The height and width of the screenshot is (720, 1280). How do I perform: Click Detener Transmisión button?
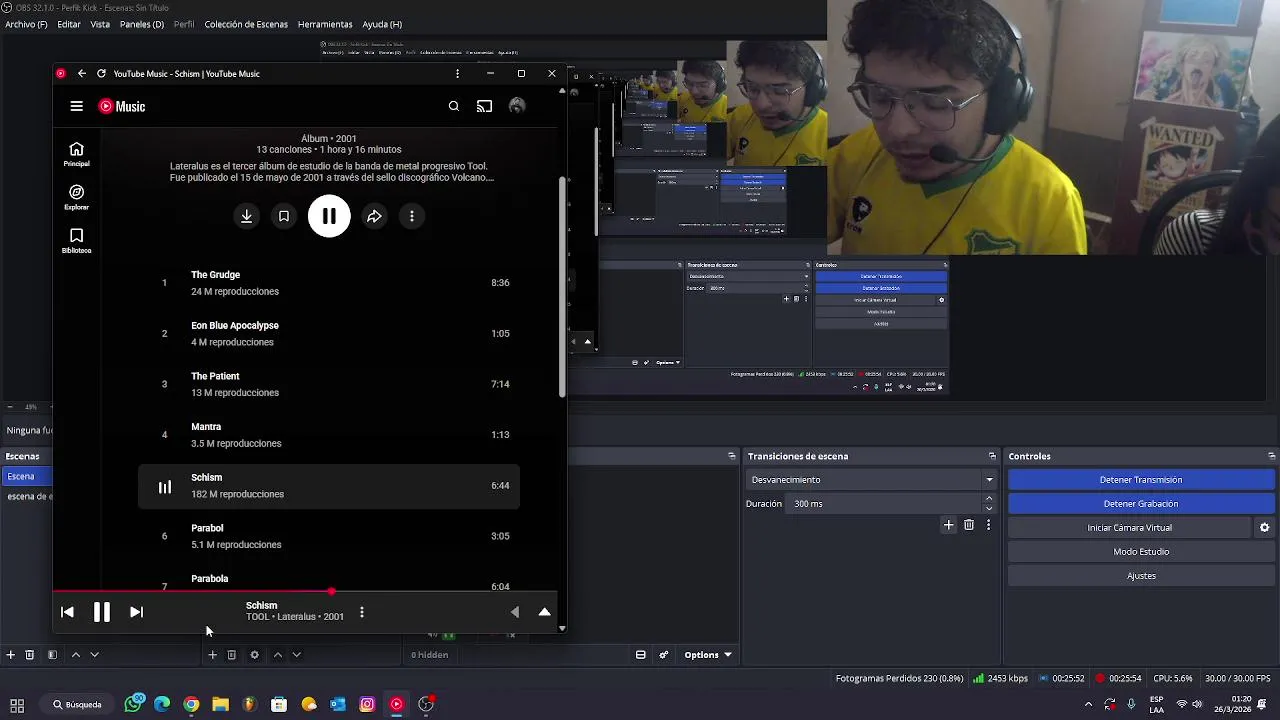click(x=1141, y=480)
